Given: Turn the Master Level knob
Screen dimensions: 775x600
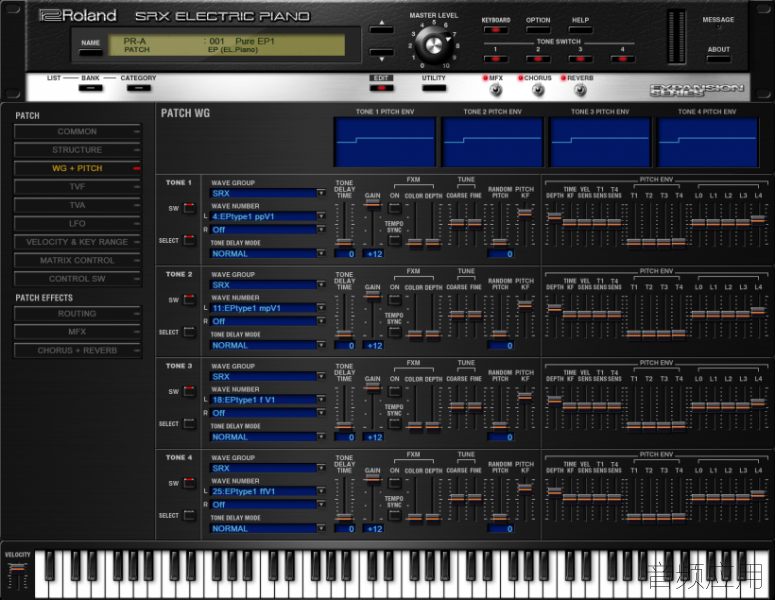Looking at the screenshot, I should 433,44.
